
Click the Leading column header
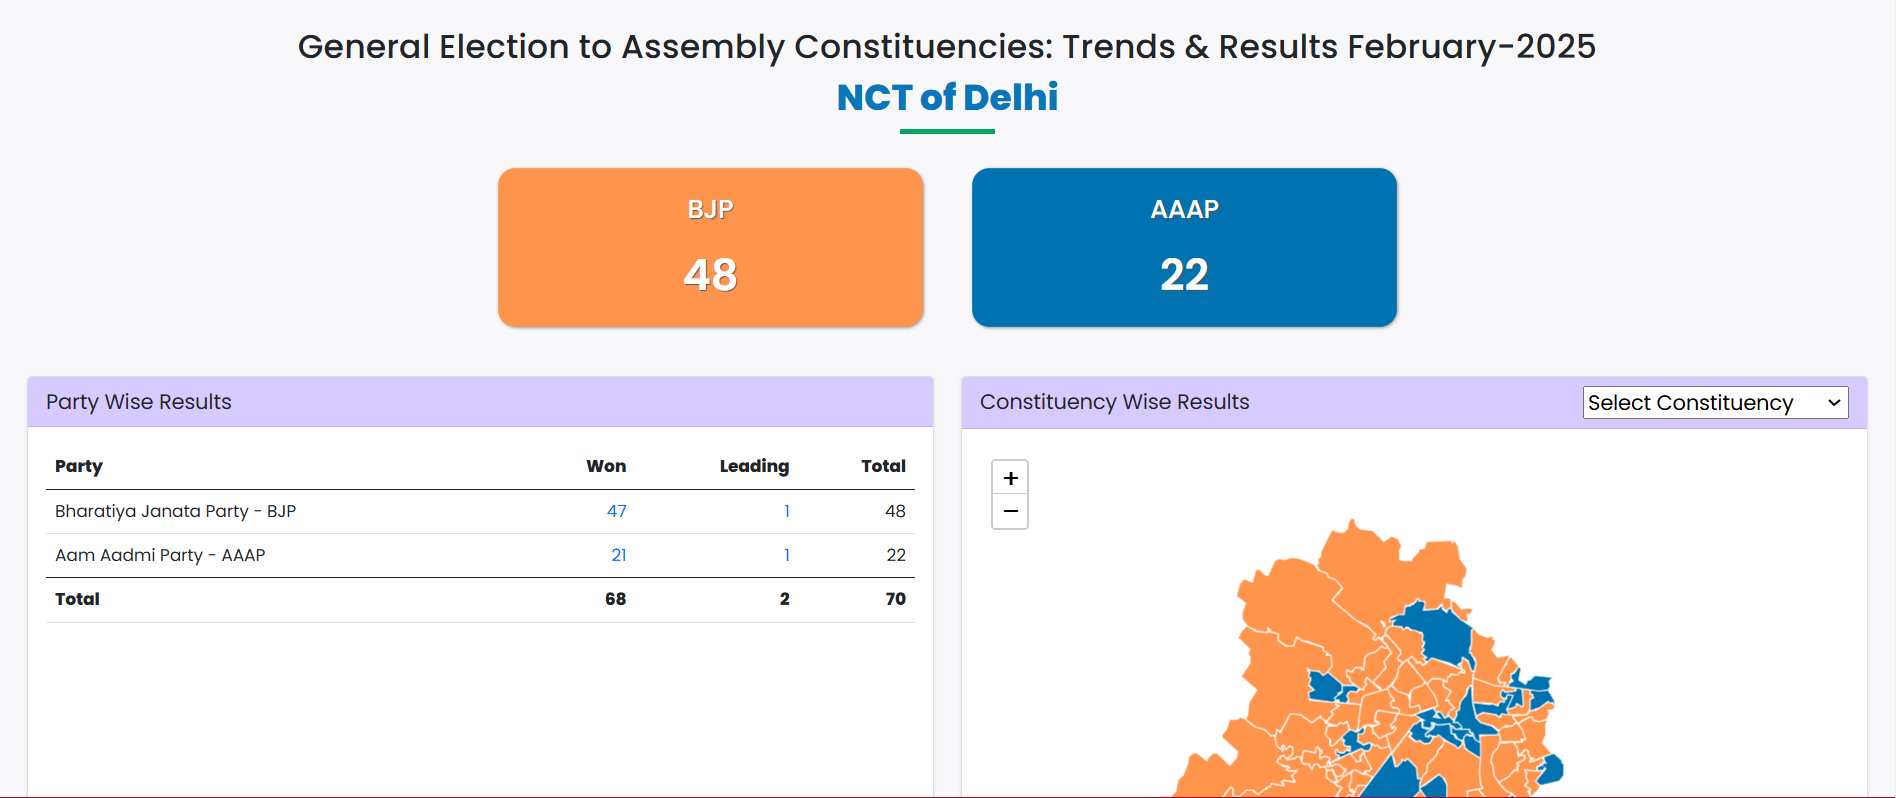pyautogui.click(x=754, y=466)
